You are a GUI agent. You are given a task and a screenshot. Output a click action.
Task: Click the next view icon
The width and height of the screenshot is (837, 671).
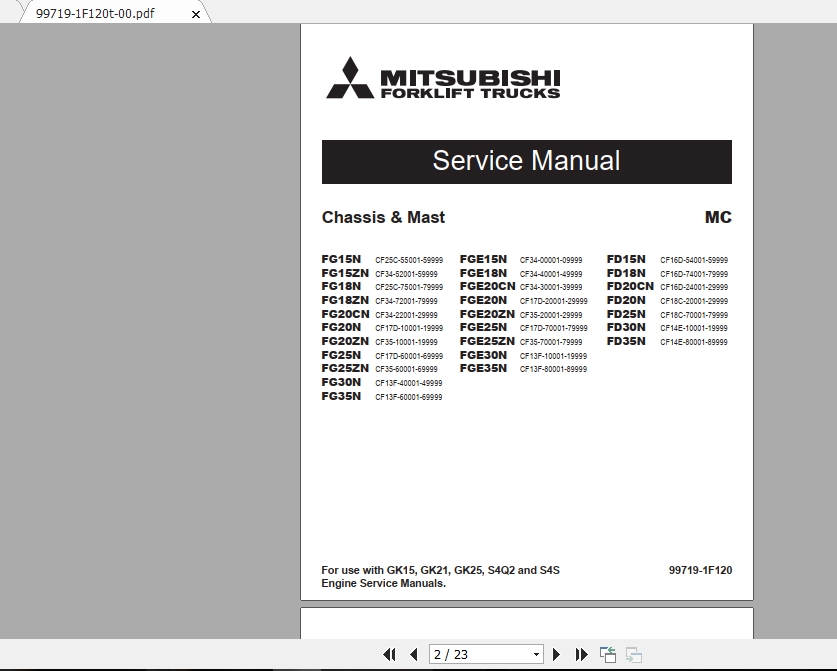tap(633, 653)
